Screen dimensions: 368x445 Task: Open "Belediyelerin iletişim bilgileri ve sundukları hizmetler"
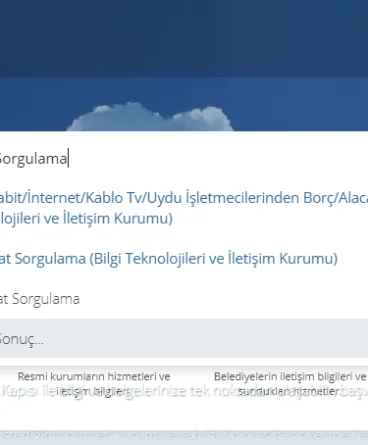click(290, 383)
